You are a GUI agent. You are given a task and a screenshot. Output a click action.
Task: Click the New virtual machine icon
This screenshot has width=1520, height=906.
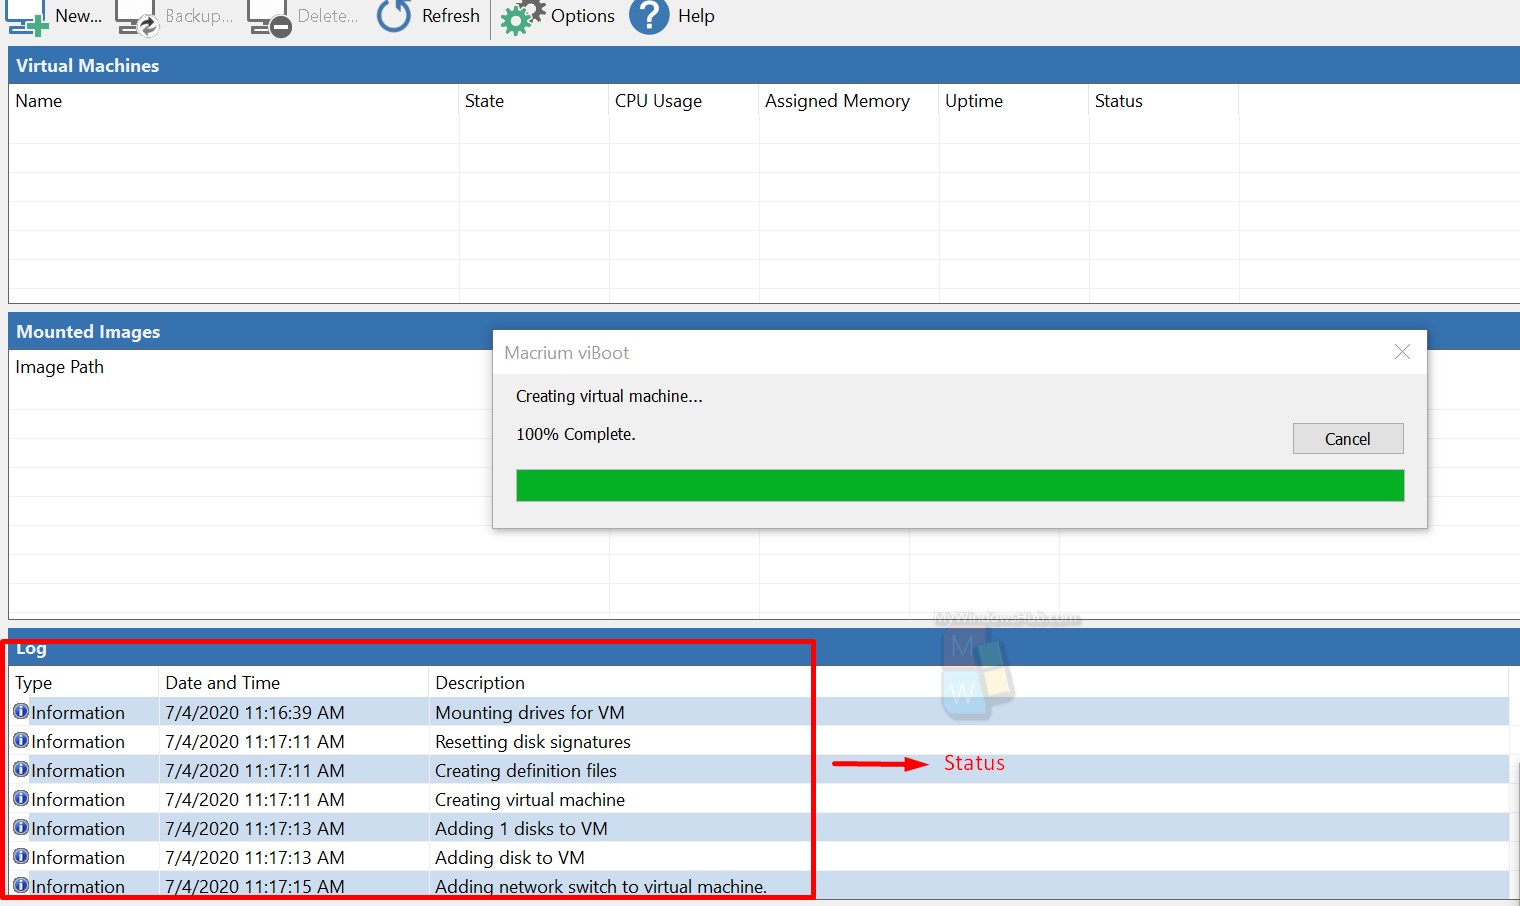point(27,17)
